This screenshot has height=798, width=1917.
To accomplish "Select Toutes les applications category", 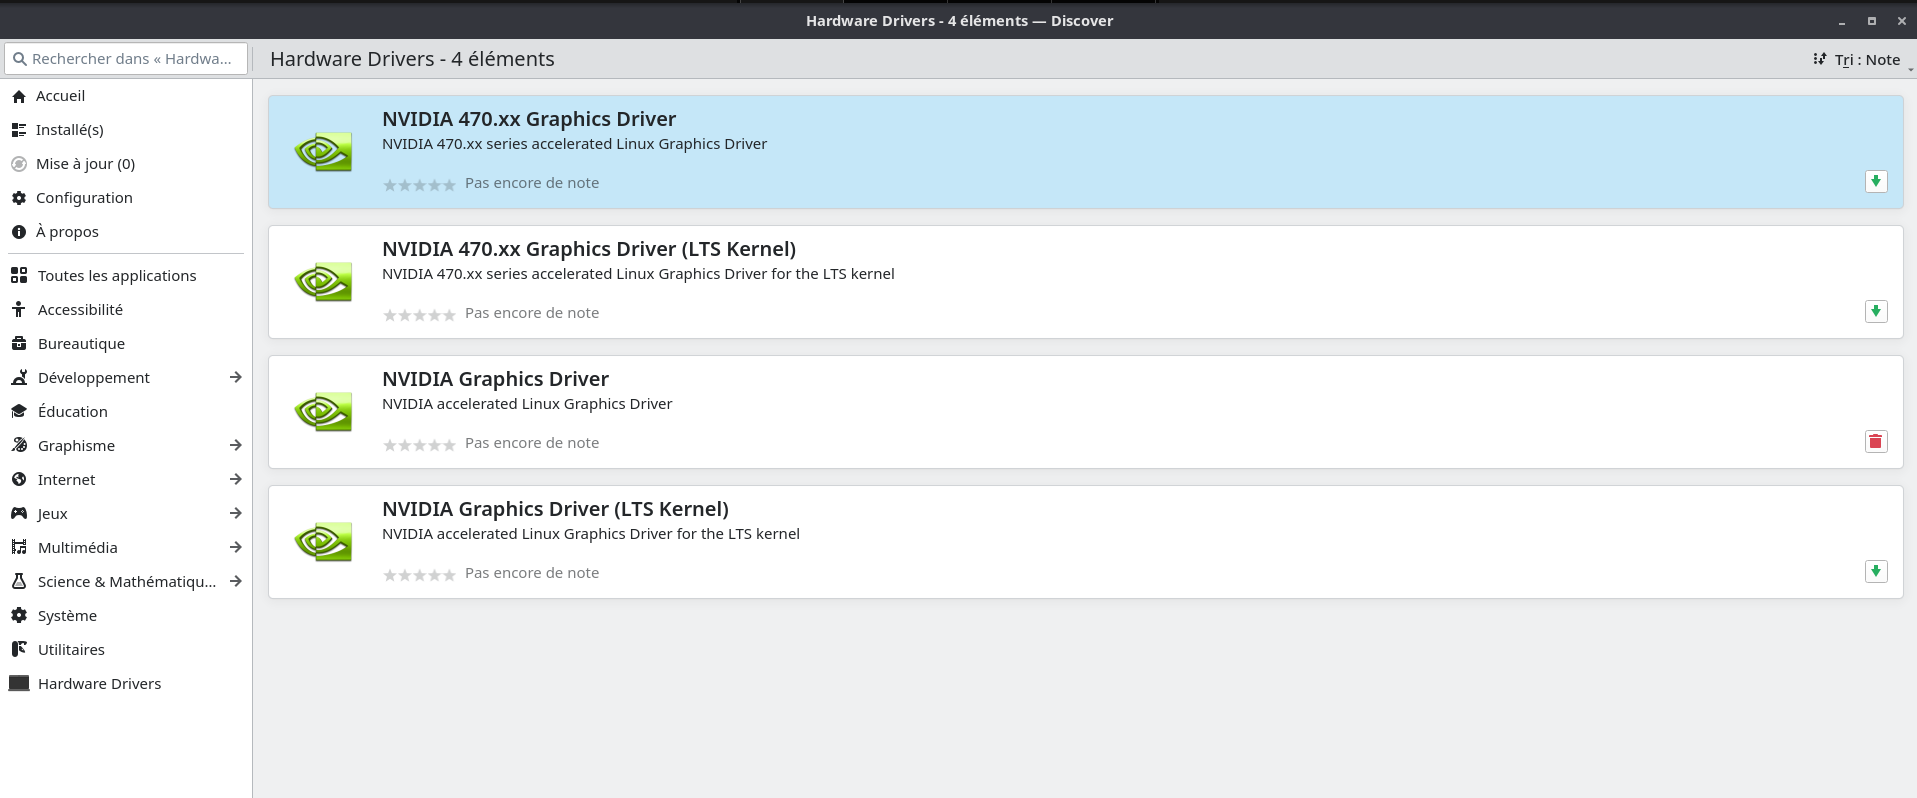I will tap(126, 276).
